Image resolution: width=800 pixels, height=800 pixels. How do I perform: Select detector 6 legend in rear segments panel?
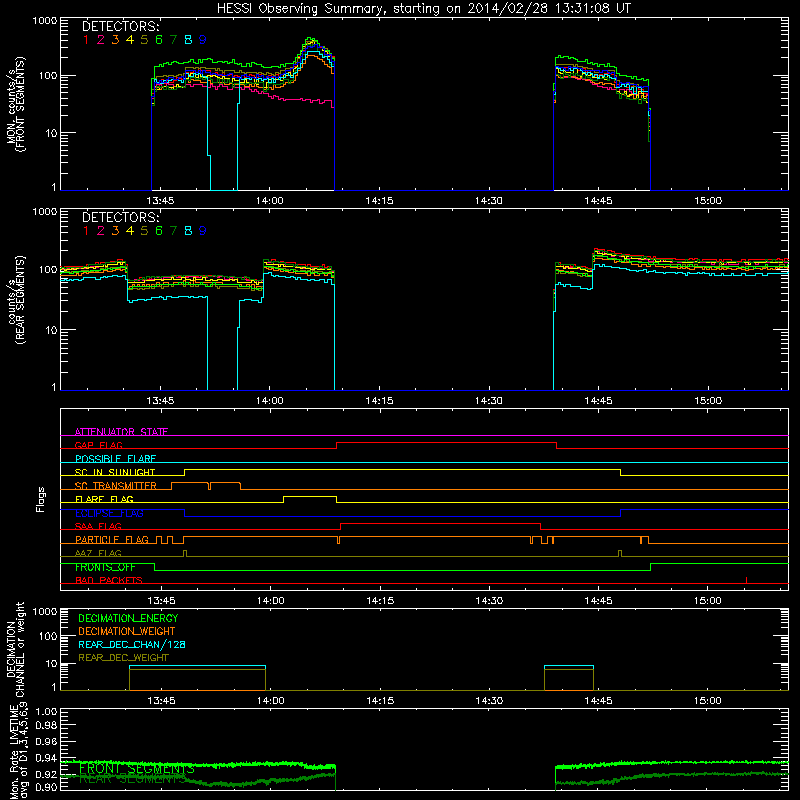159,231
